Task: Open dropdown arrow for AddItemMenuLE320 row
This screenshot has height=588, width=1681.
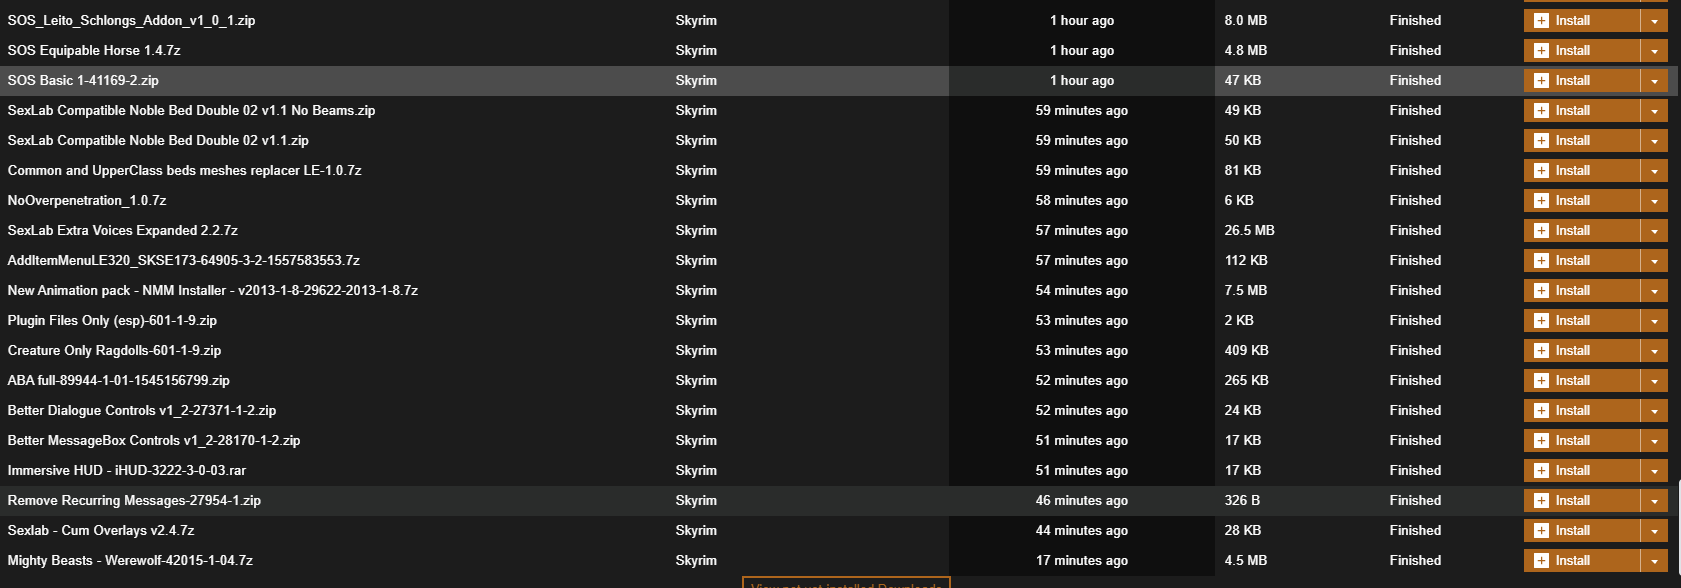Action: pyautogui.click(x=1654, y=260)
